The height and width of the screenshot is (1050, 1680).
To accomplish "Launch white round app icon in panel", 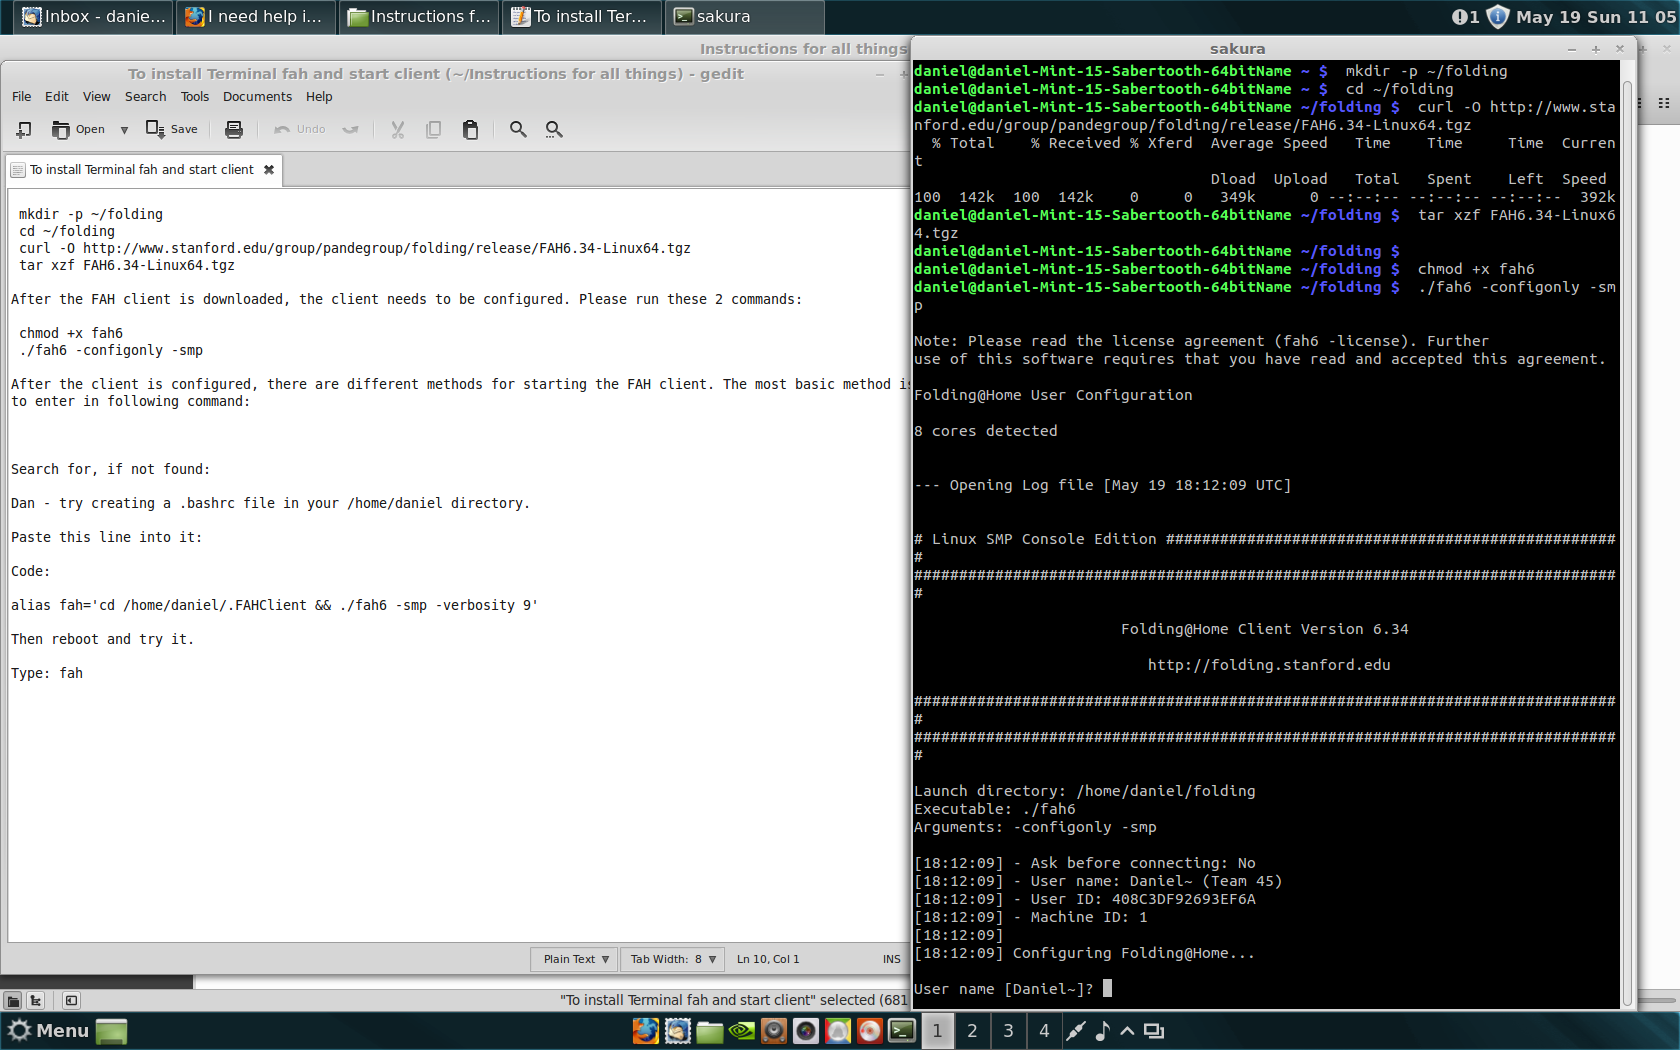I will pos(838,1031).
